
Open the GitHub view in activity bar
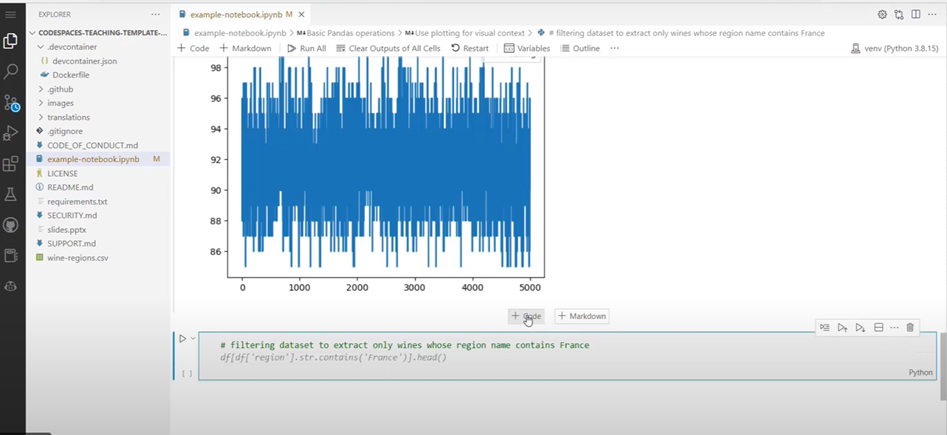pos(10,225)
